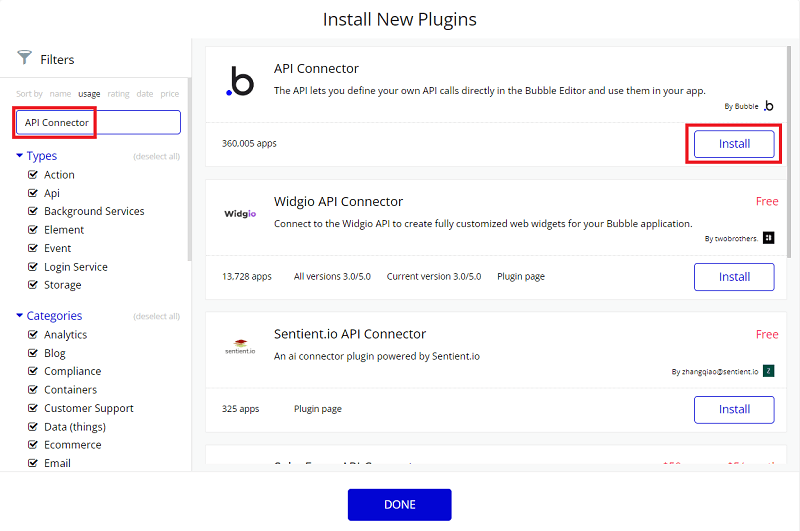Collapse the Categories filter section
Viewport: 800px width, 531px height.
19,315
